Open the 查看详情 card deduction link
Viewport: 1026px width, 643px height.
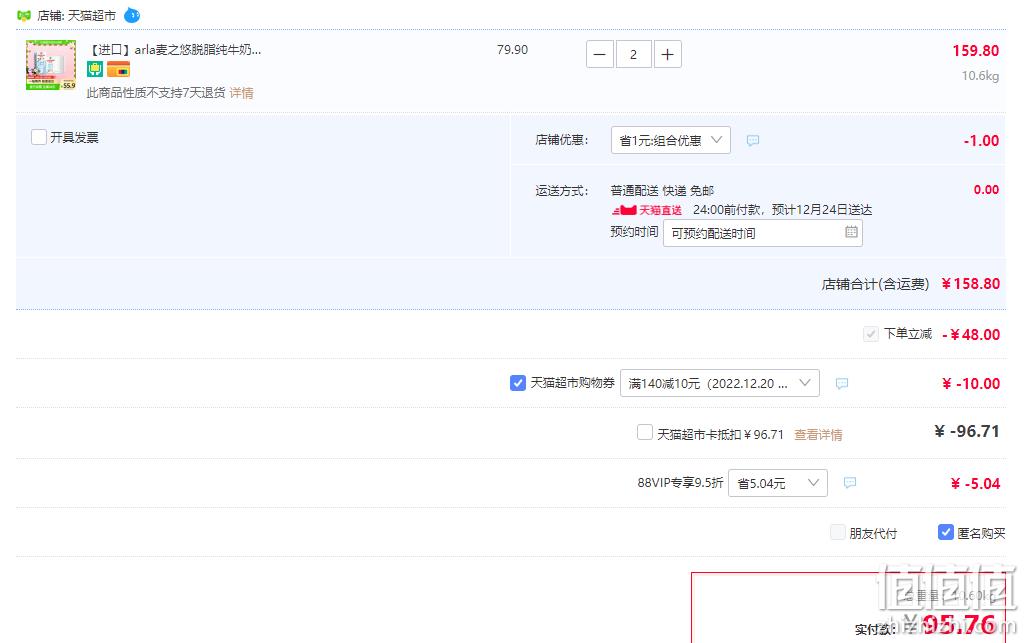818,434
